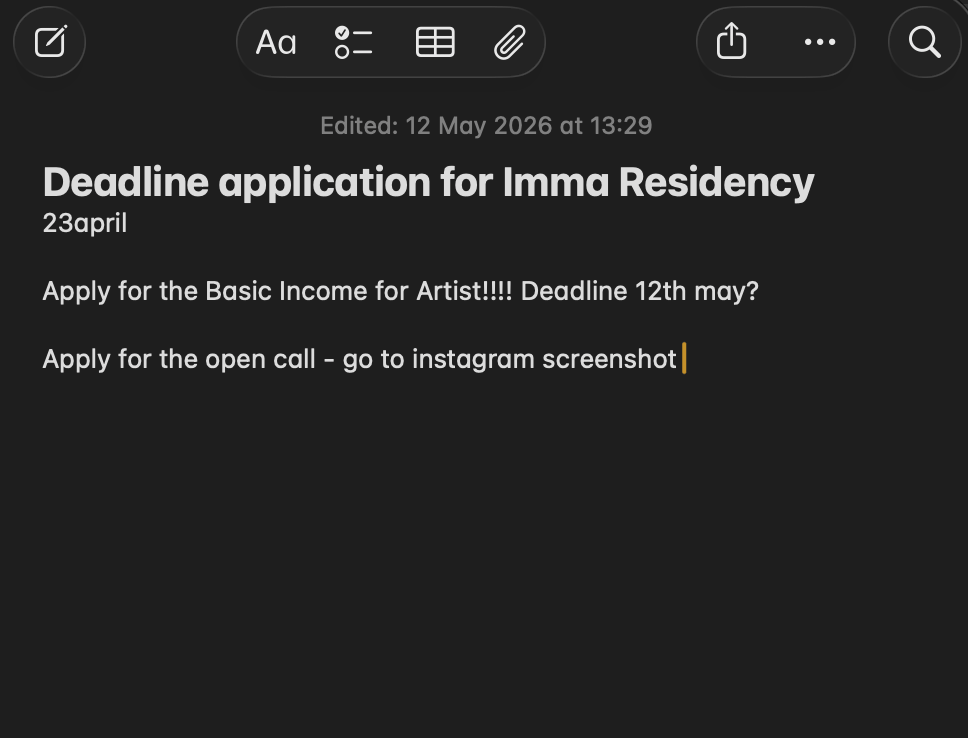Click the word 'instagram' in last line
This screenshot has height=738, width=968.
coord(473,360)
